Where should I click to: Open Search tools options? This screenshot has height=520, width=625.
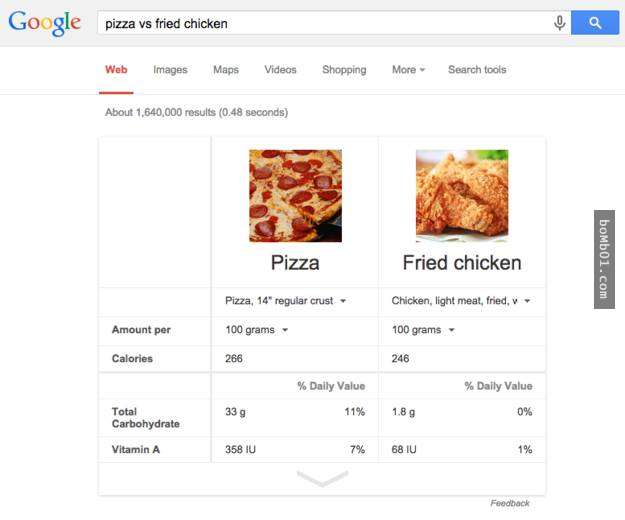(x=477, y=70)
